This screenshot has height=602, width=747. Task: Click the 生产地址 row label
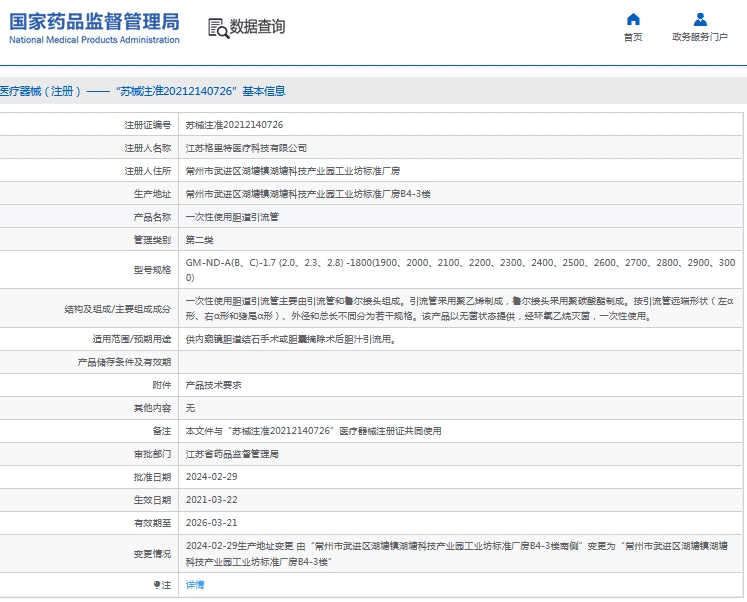152,194
